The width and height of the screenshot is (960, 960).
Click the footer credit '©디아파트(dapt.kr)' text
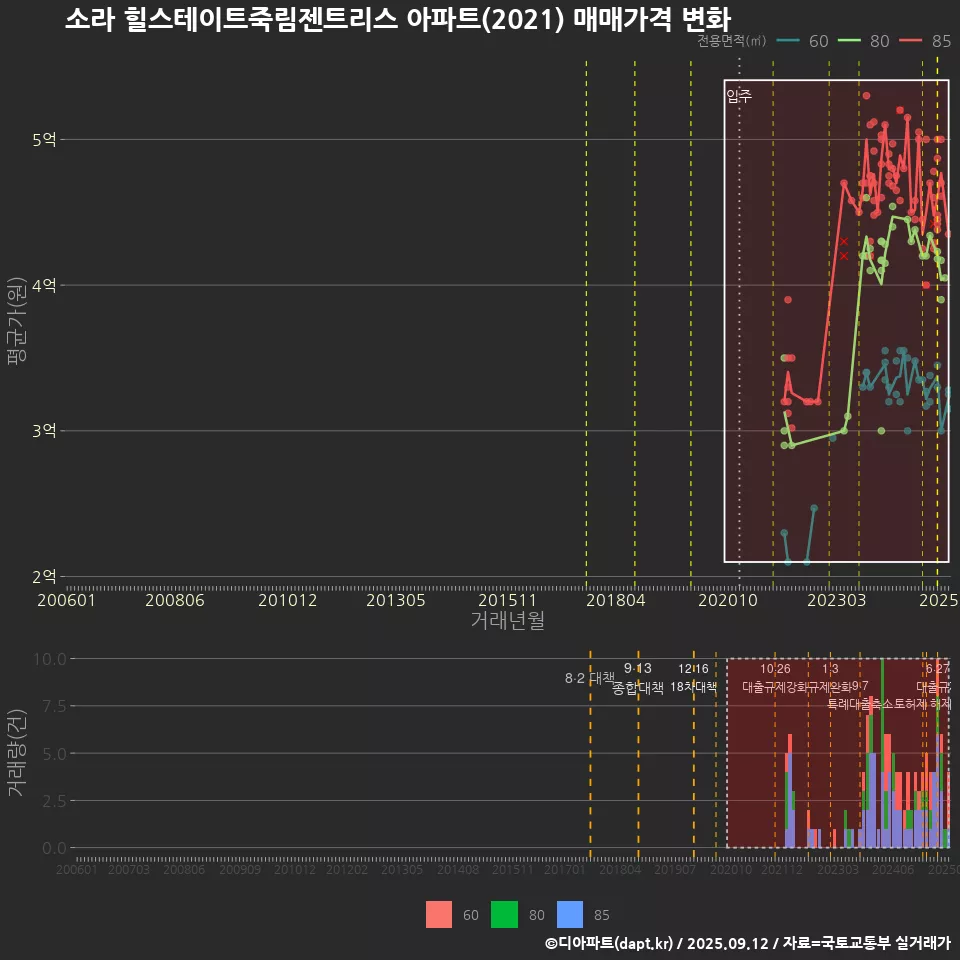[609, 943]
